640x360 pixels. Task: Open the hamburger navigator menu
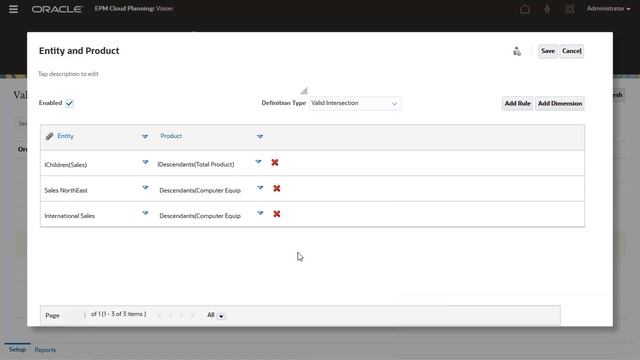coord(13,9)
